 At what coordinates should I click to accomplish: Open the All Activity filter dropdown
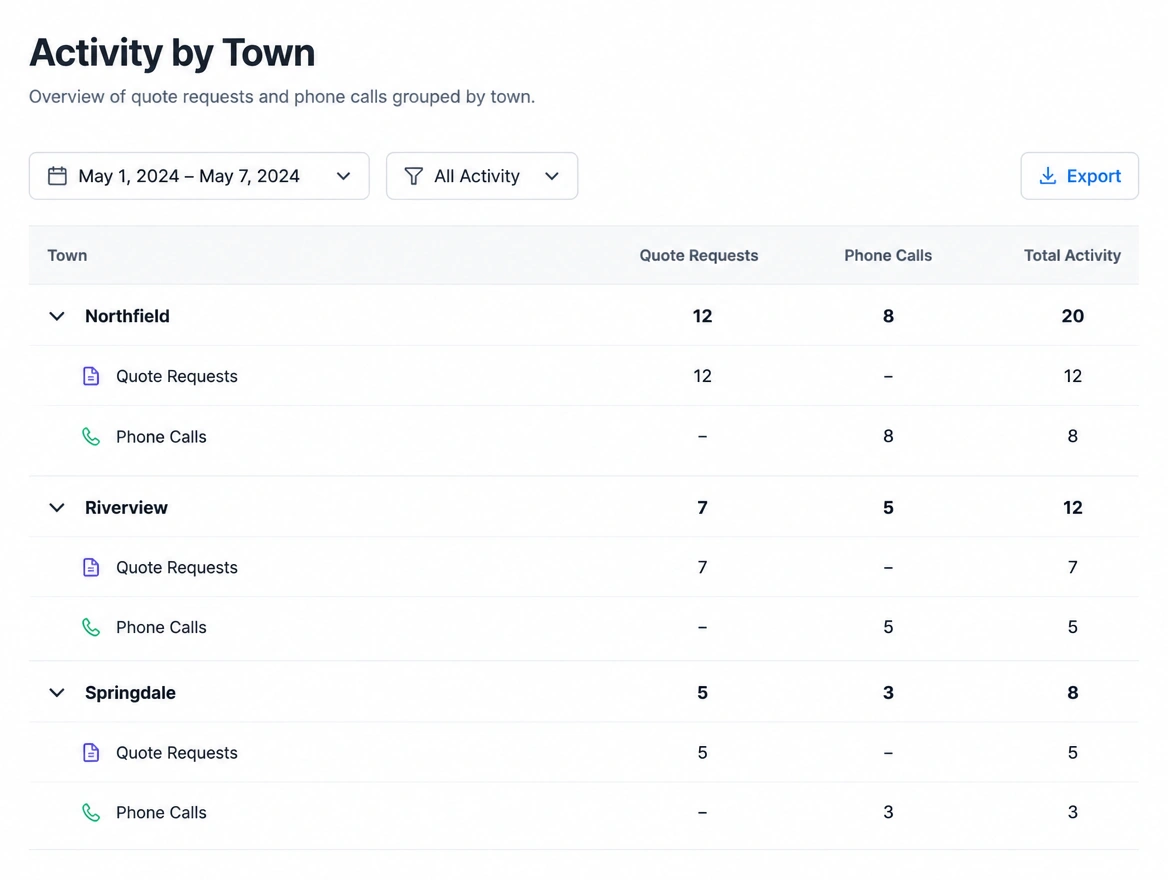[482, 176]
